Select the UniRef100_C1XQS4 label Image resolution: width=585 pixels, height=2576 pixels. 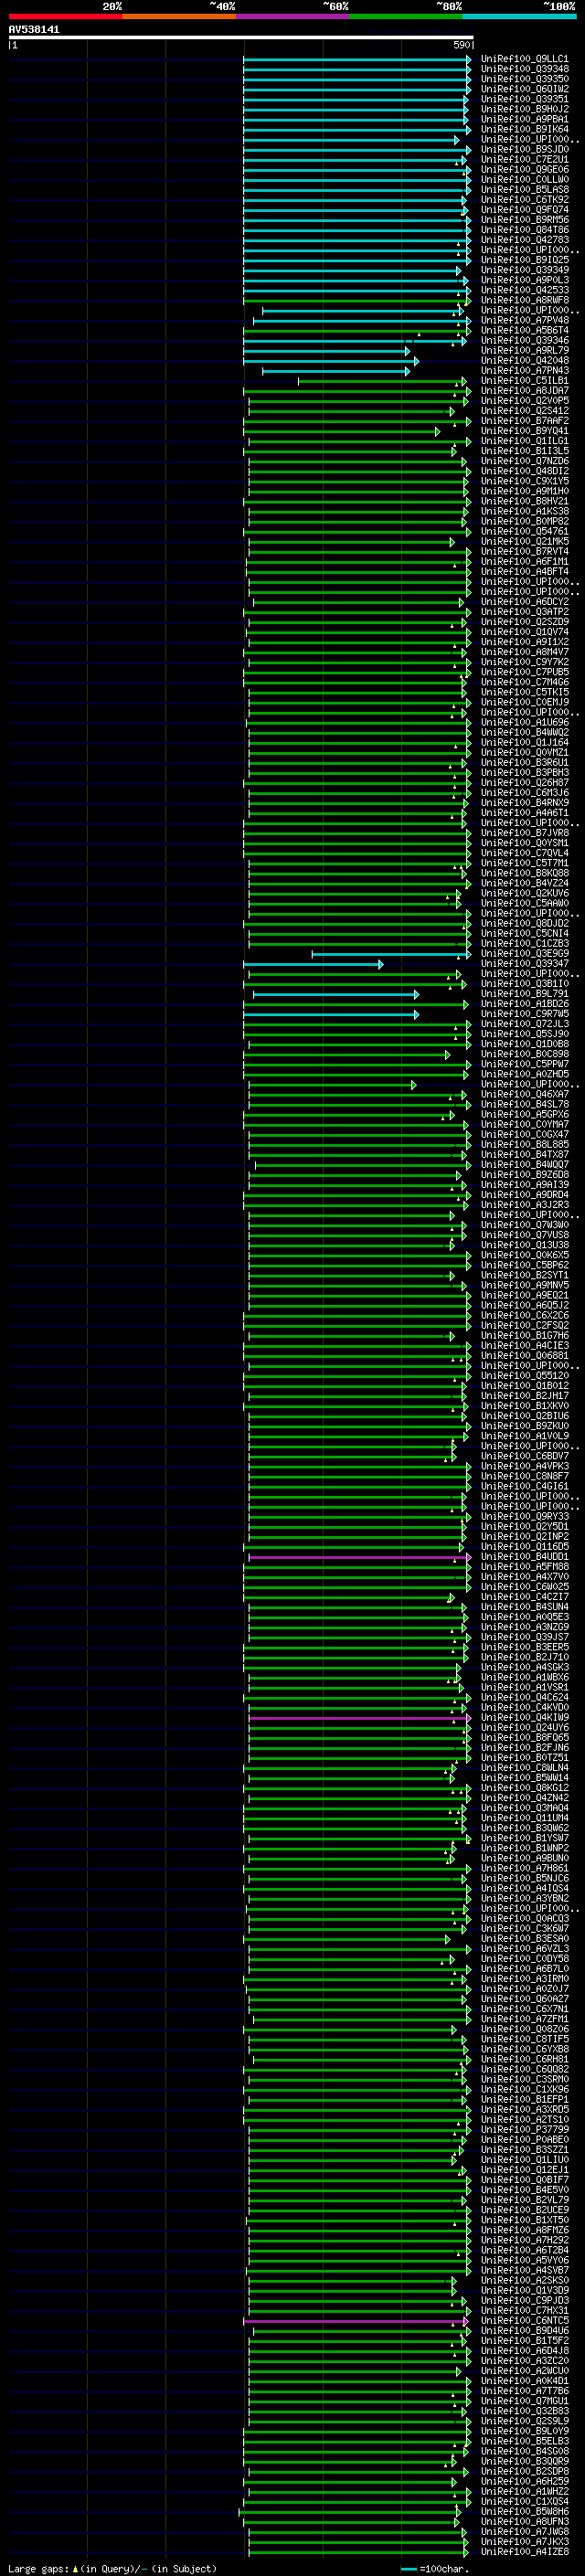point(524,2502)
